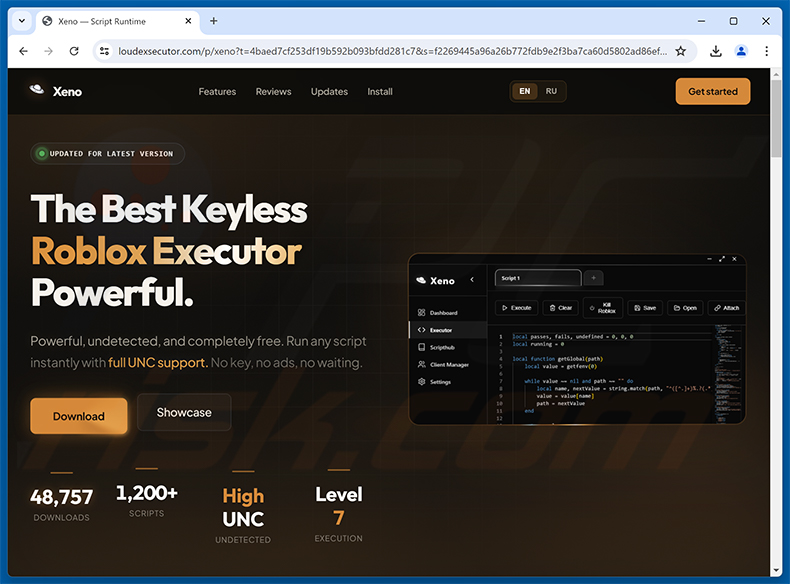The height and width of the screenshot is (584, 790).
Task: Click the Get started button
Action: 713,91
